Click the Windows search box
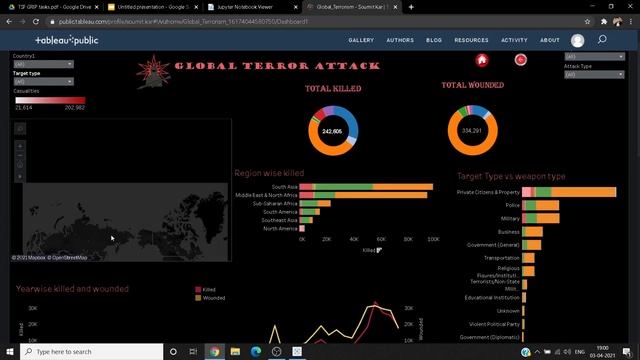Viewport: 640px width, 360px height. pyautogui.click(x=91, y=351)
